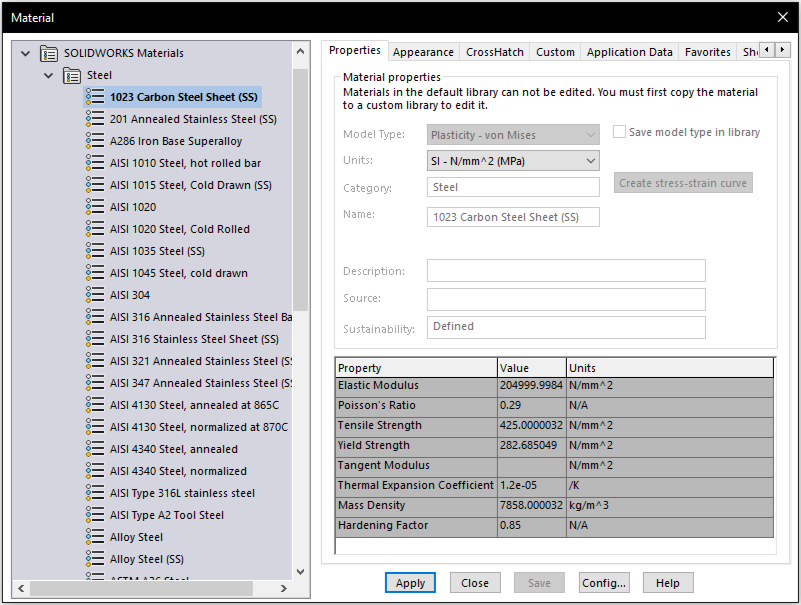Click icon beside AISI 4340 Steel, annealed
This screenshot has width=801, height=605.
(x=95, y=449)
